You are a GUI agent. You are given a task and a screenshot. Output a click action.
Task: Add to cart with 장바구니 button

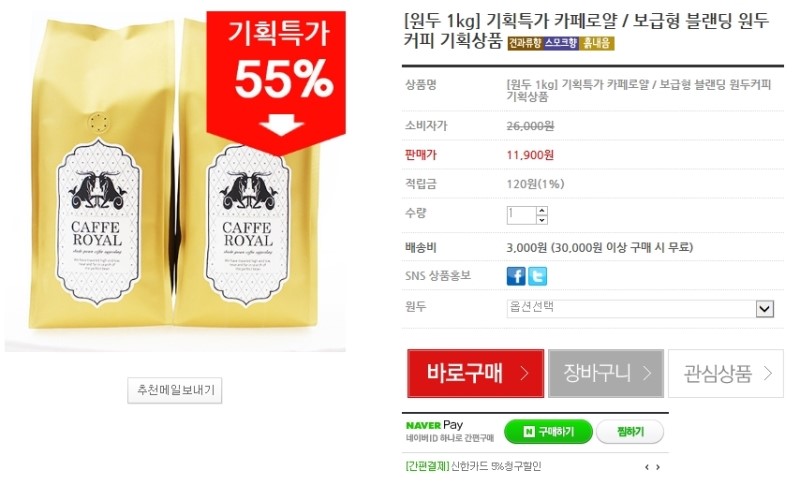pyautogui.click(x=606, y=373)
